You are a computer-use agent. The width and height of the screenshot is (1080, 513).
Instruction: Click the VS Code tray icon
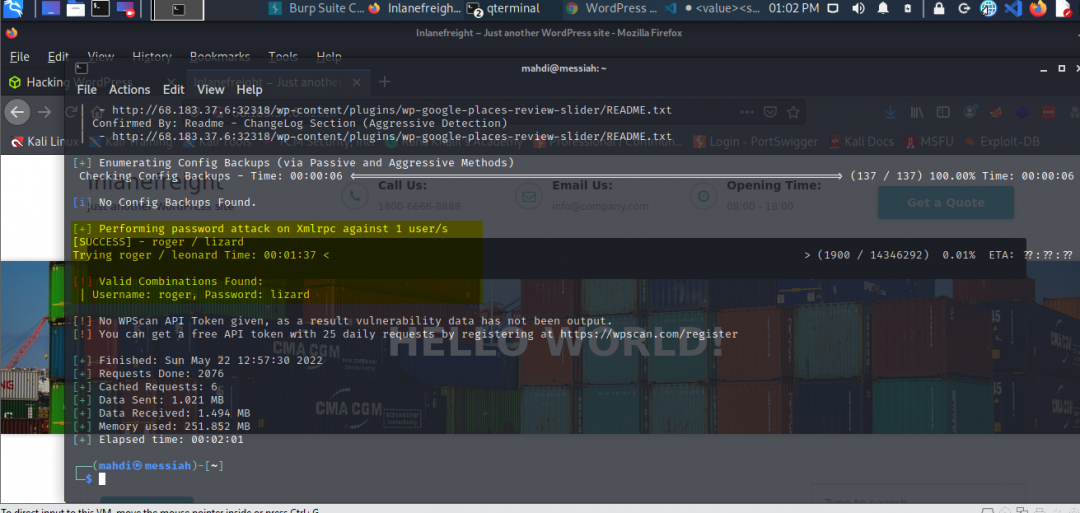[x=1012, y=9]
